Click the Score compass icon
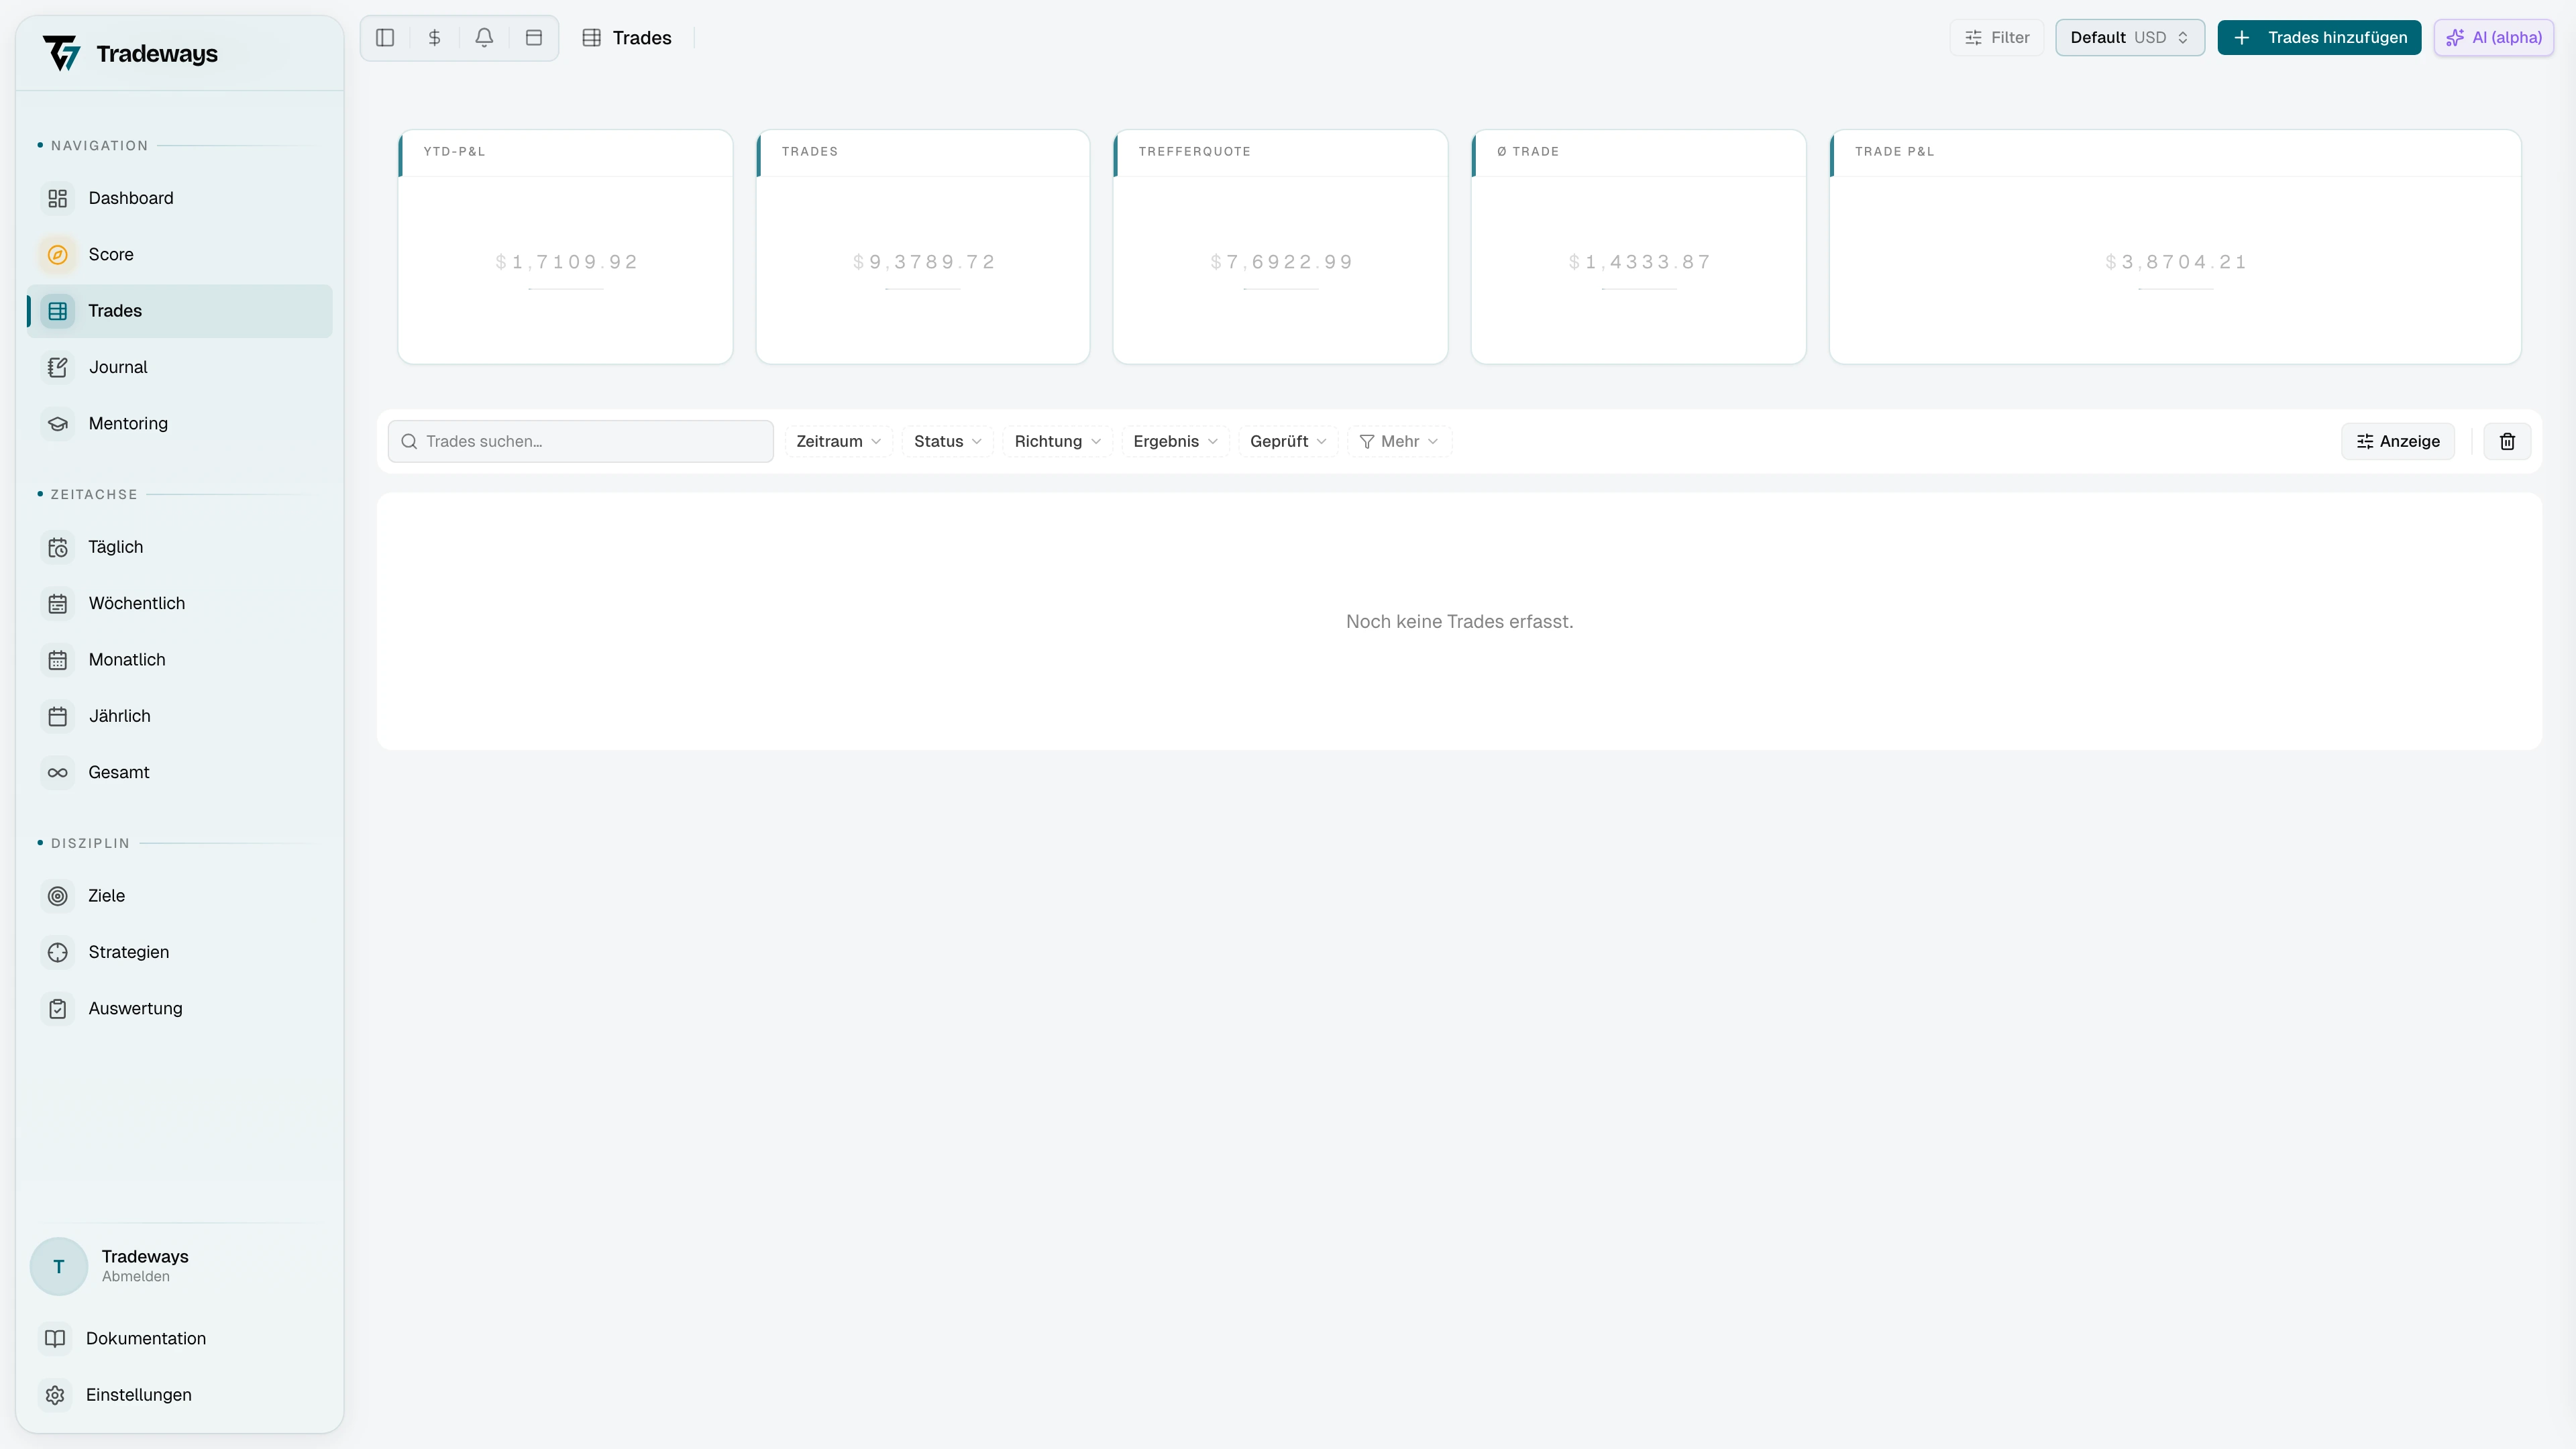 coord(58,255)
